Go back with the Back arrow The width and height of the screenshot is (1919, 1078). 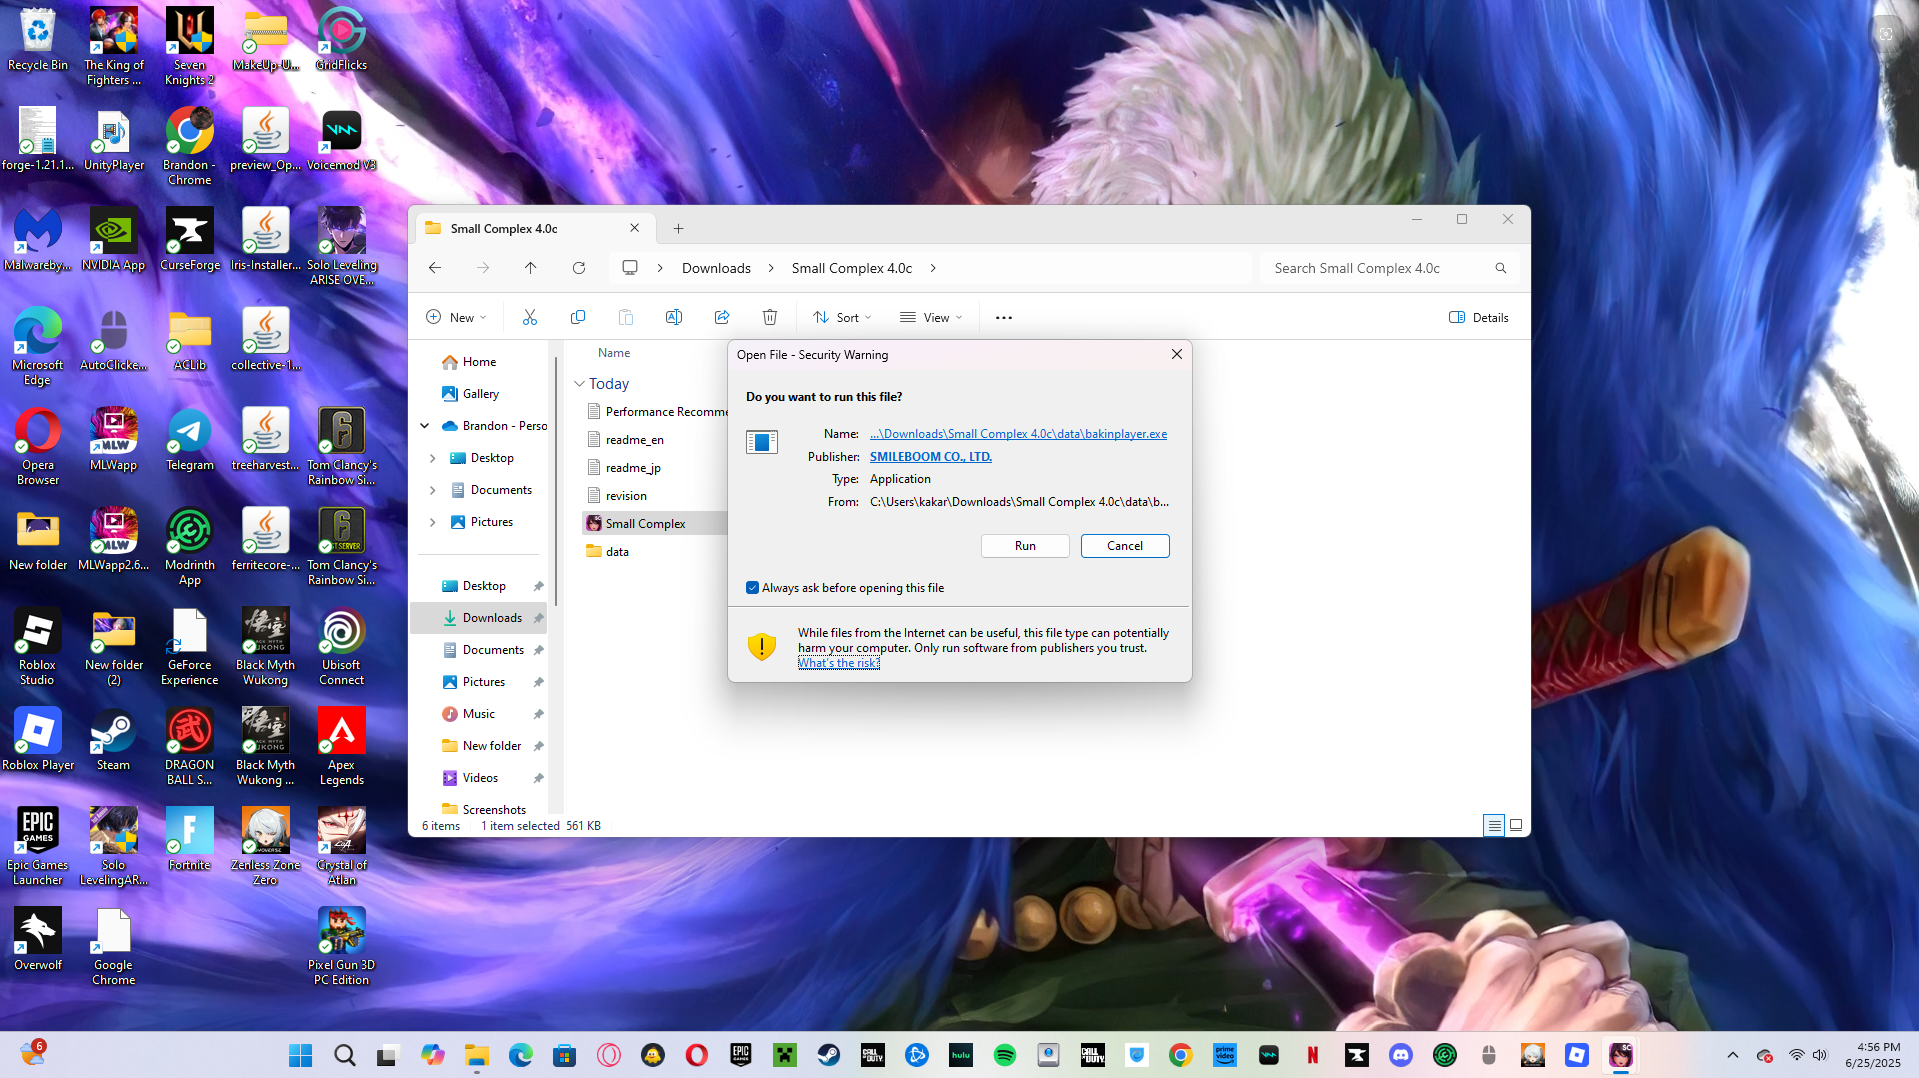[435, 268]
